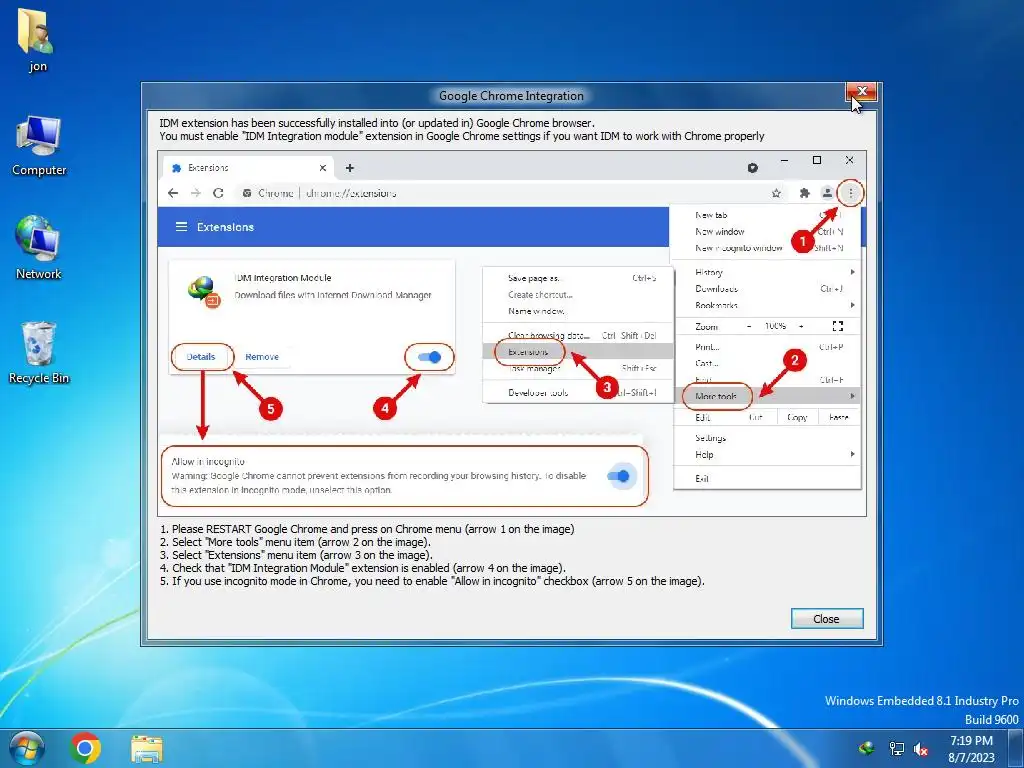Choose Downloads in the Chrome menu
The image size is (1024, 768).
716,289
